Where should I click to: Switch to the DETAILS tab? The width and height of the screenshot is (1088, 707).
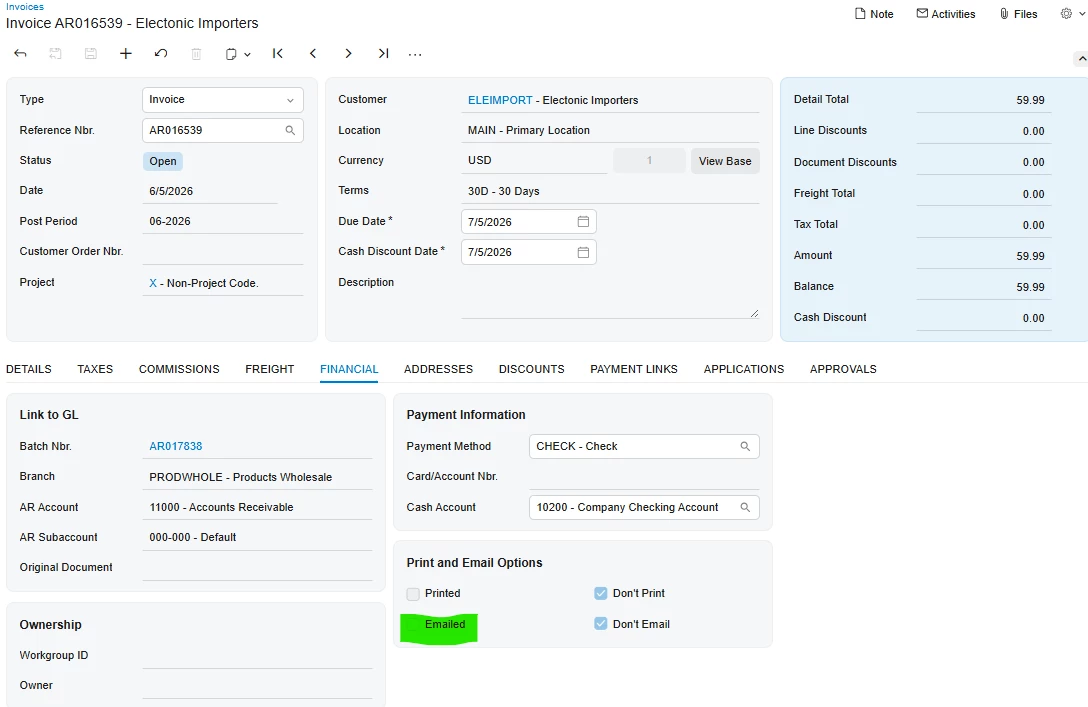click(28, 369)
